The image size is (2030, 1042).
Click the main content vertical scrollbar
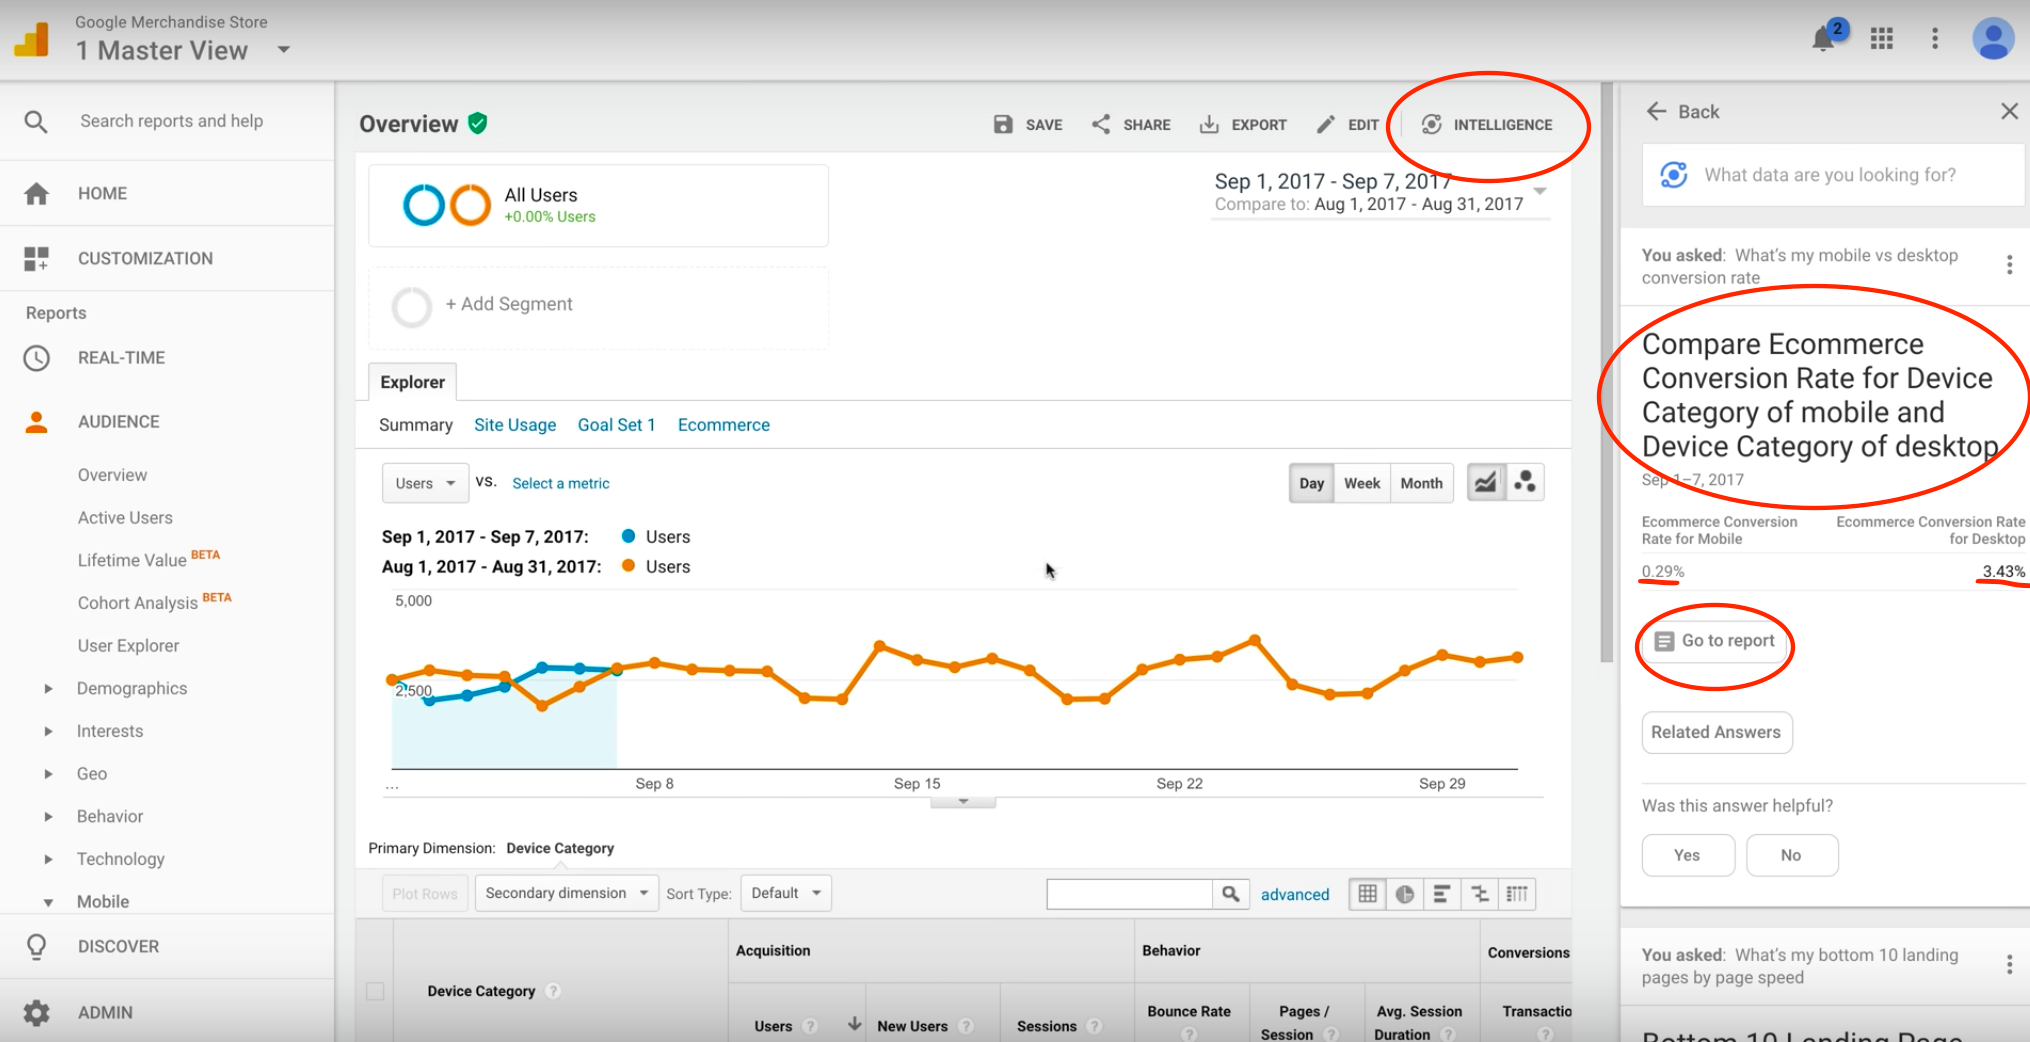1607,372
